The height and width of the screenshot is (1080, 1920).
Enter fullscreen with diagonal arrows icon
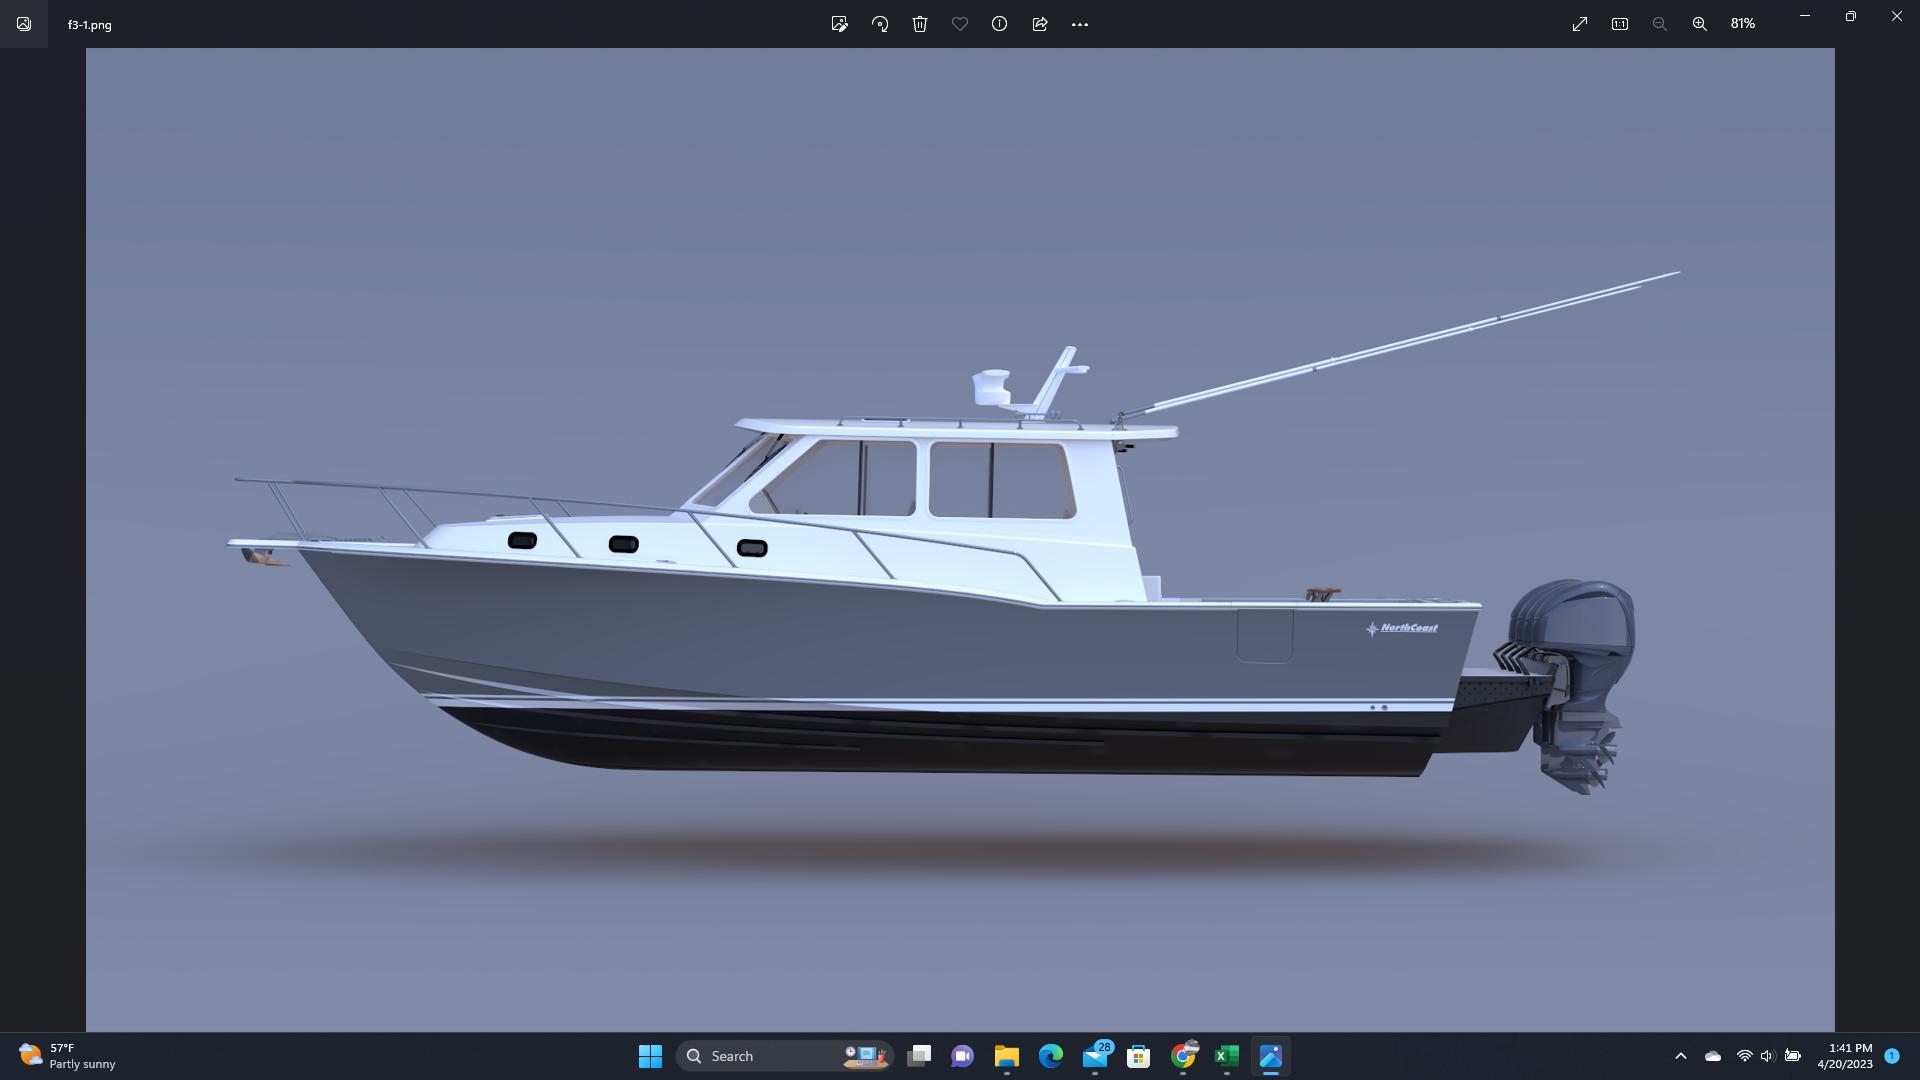(x=1580, y=24)
